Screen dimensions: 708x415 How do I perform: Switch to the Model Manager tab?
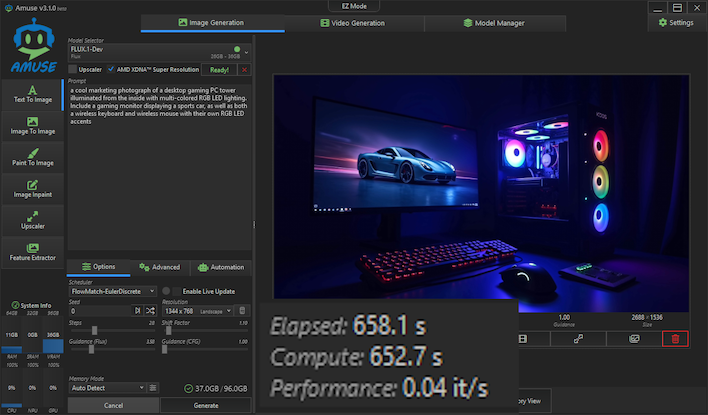(495, 23)
